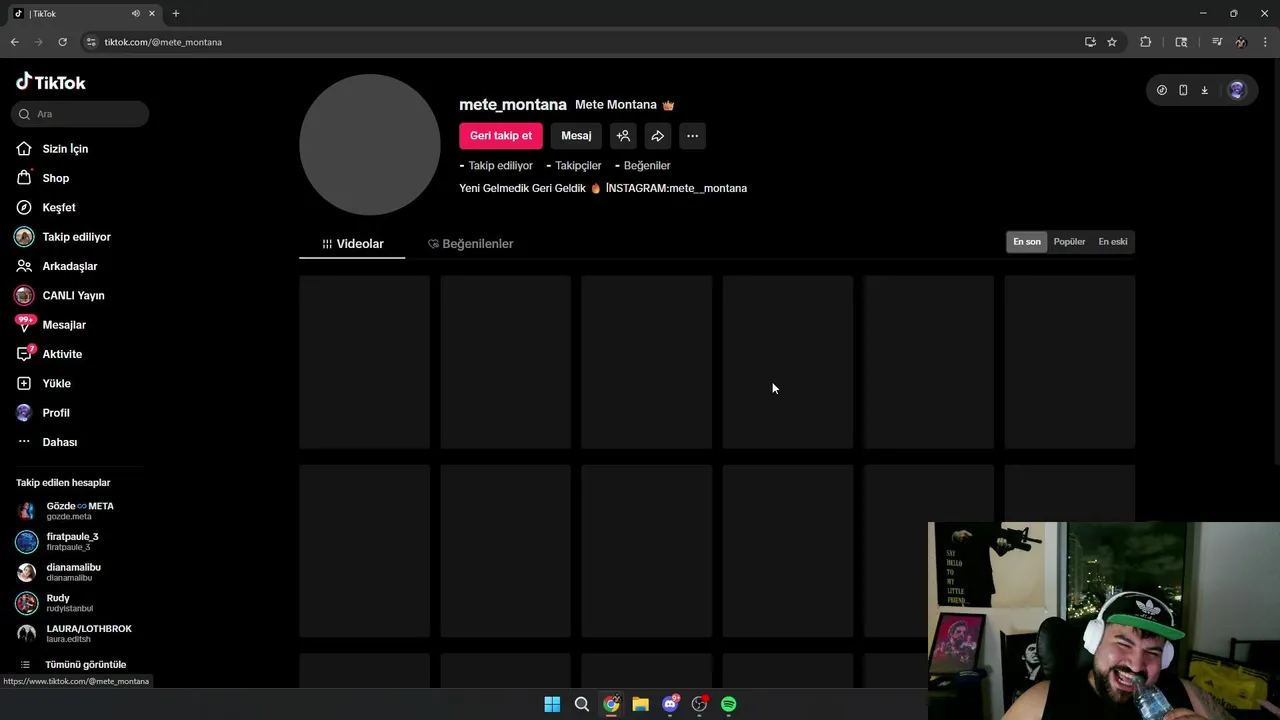This screenshot has width=1280, height=720.
Task: Go back with the browser back arrow
Action: point(14,42)
